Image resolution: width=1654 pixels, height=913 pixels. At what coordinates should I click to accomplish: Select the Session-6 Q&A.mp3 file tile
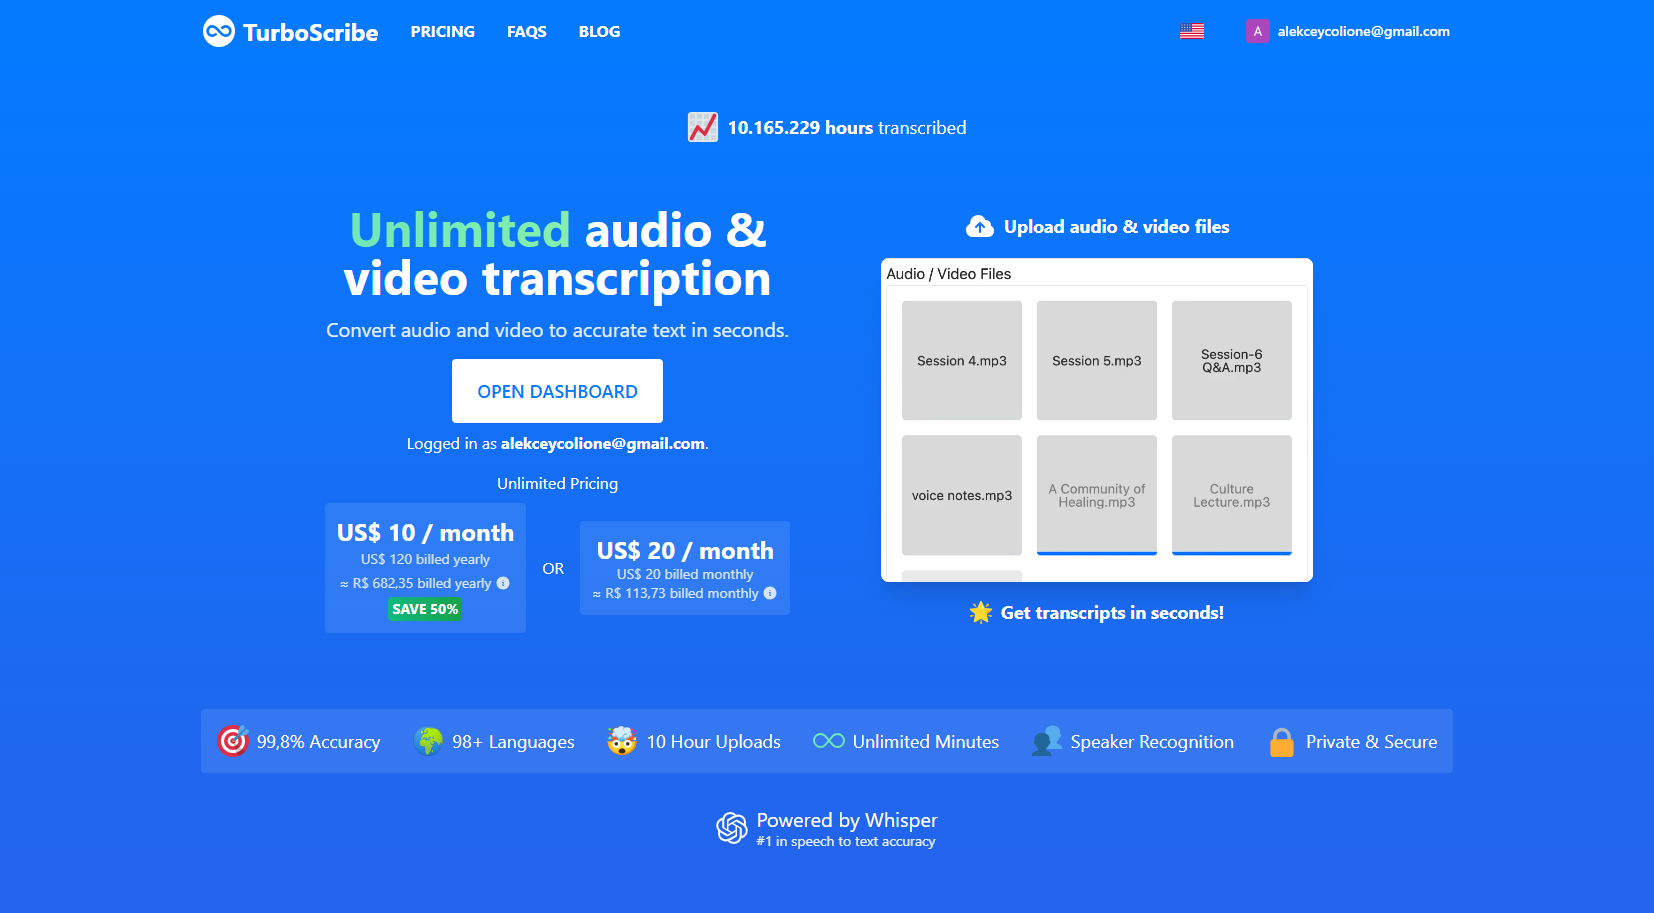click(x=1232, y=360)
